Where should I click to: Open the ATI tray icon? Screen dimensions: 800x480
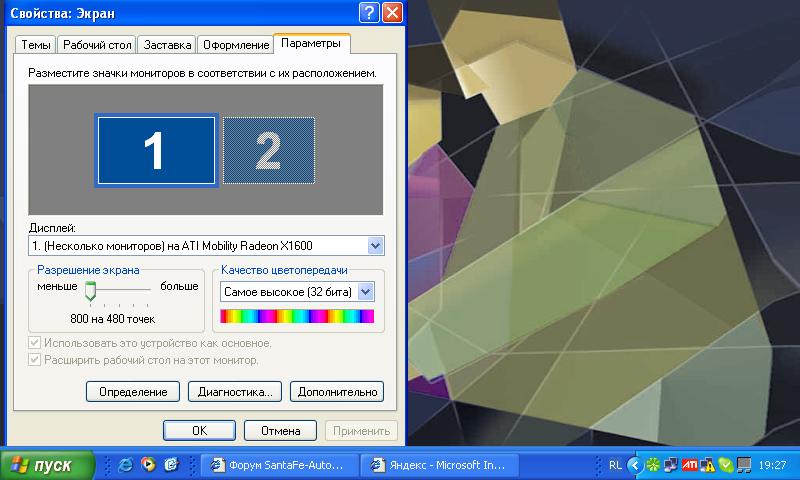(689, 465)
